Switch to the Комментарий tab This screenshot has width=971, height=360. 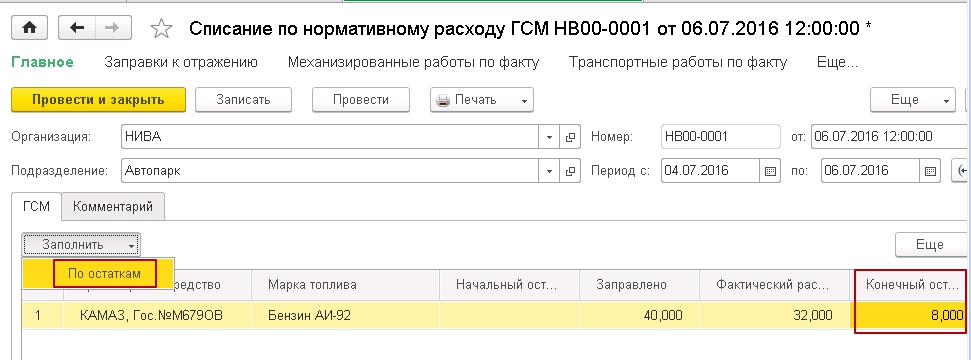click(113, 207)
